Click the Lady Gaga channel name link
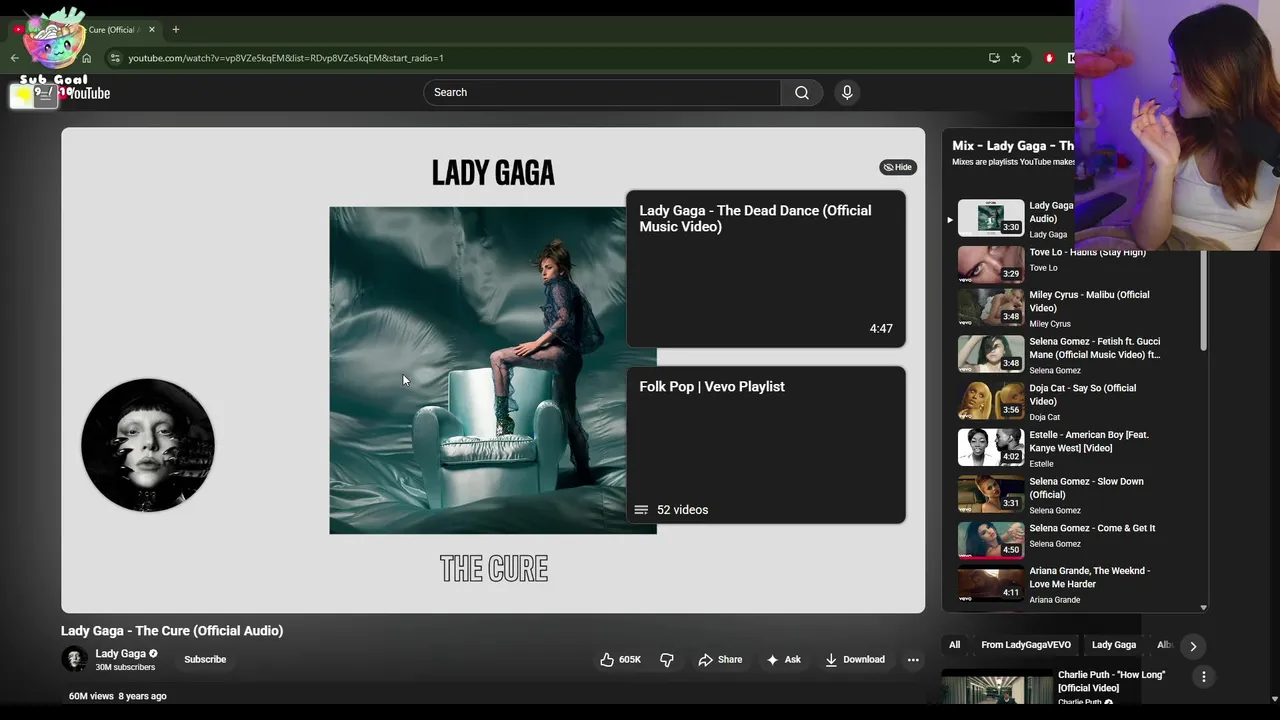 (x=120, y=654)
